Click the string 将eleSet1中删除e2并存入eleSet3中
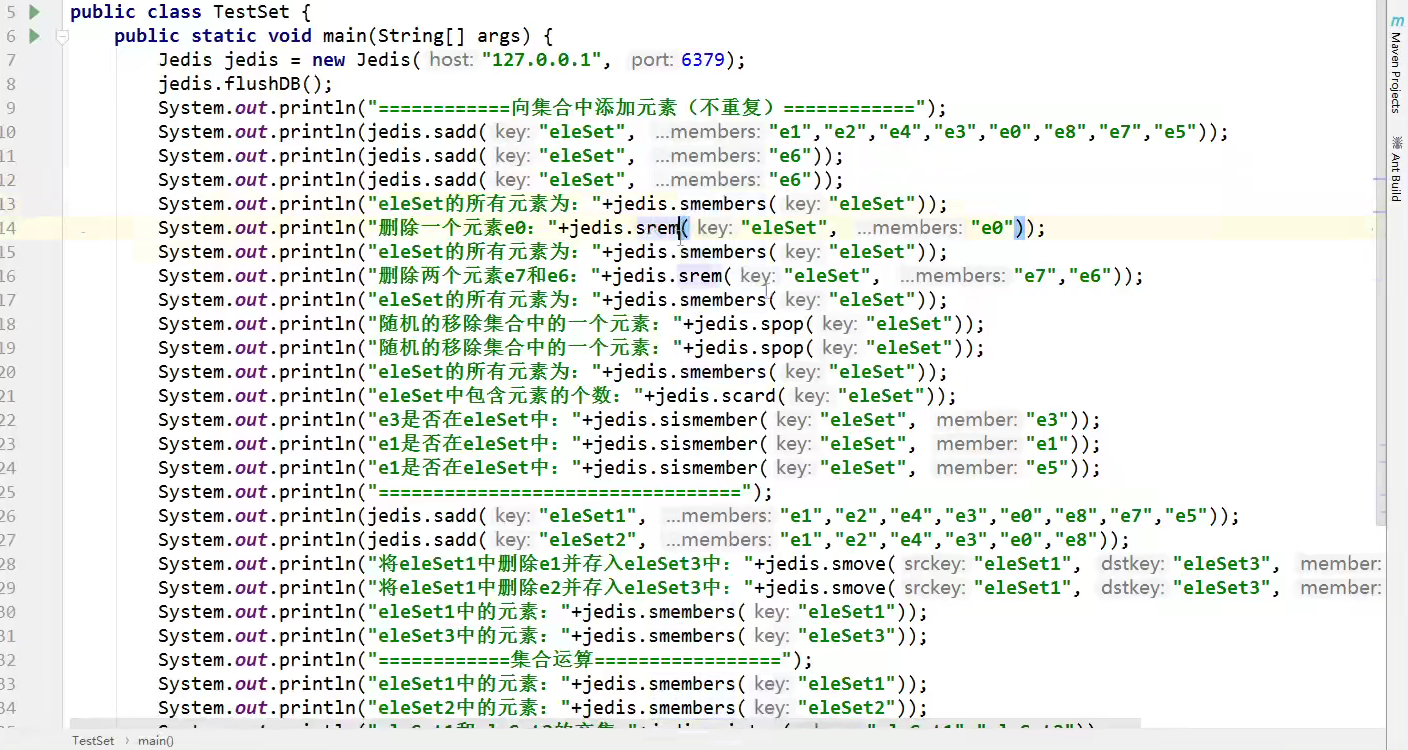 (x=560, y=588)
